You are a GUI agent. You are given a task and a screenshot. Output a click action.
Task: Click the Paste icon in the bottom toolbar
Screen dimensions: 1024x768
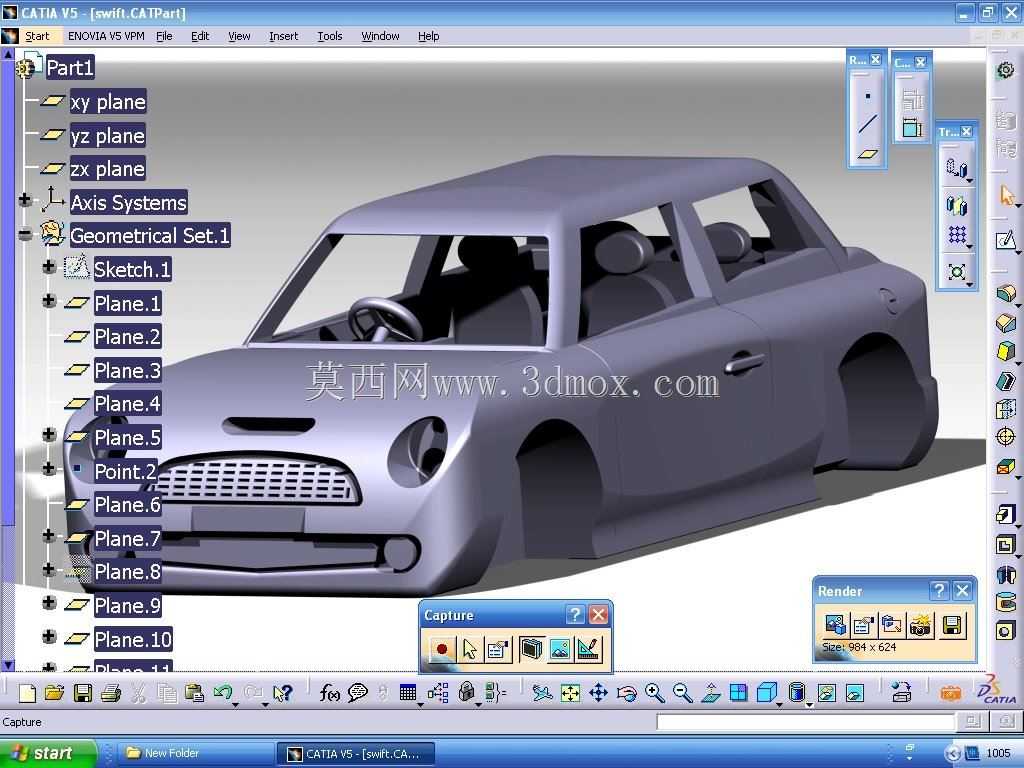[194, 692]
